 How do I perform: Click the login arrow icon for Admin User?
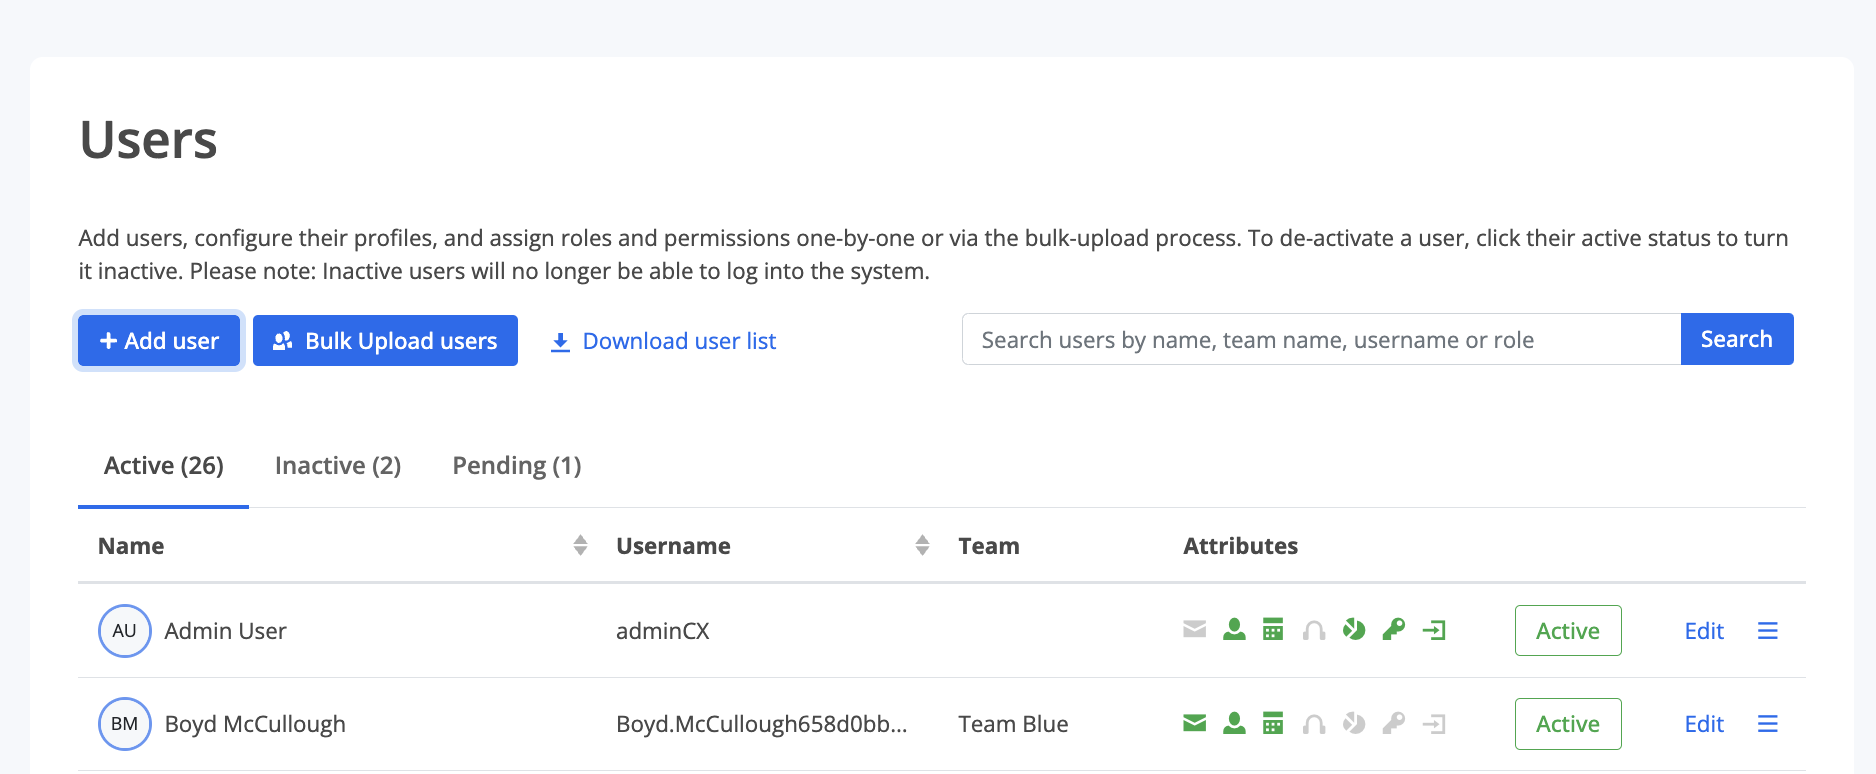1434,630
